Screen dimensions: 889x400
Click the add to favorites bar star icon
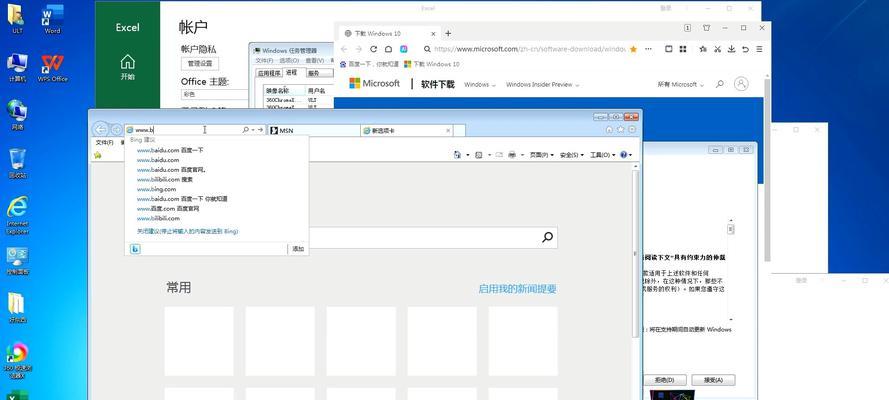tap(98, 155)
